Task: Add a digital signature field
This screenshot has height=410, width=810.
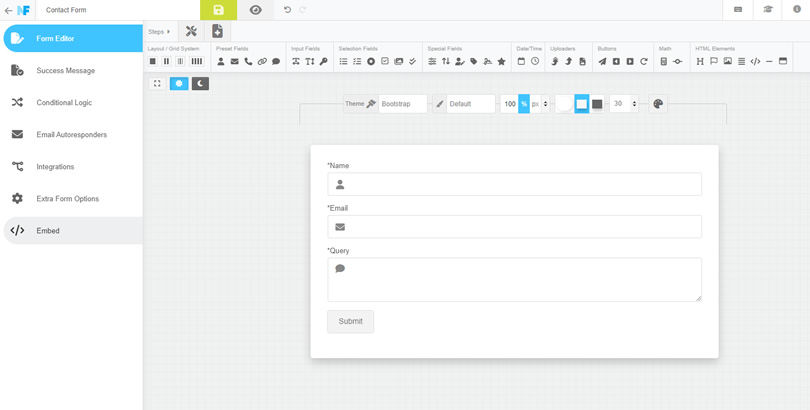Action: point(488,61)
